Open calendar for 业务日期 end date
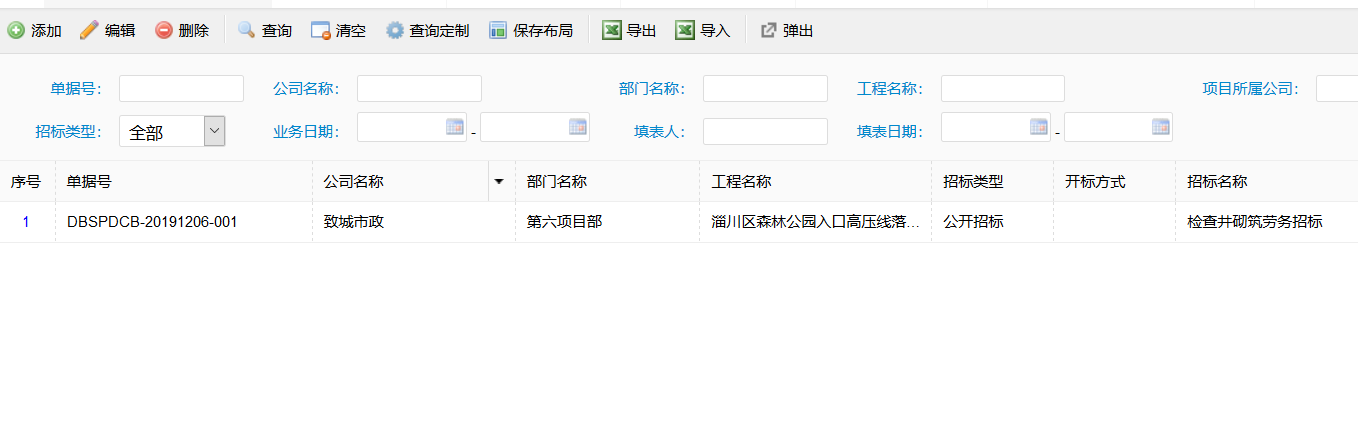The height and width of the screenshot is (425, 1358). (578, 127)
